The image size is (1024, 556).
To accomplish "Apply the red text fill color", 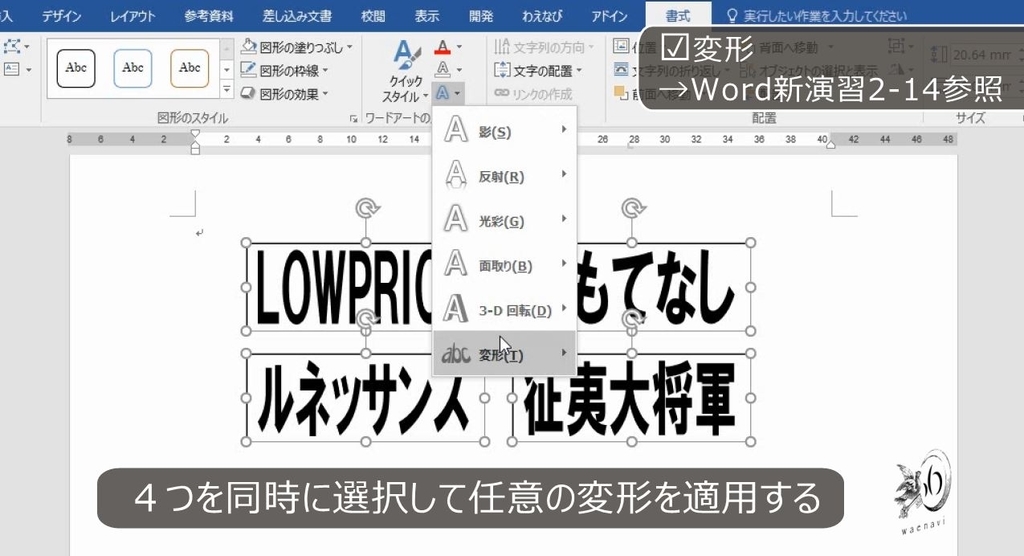I will [443, 47].
